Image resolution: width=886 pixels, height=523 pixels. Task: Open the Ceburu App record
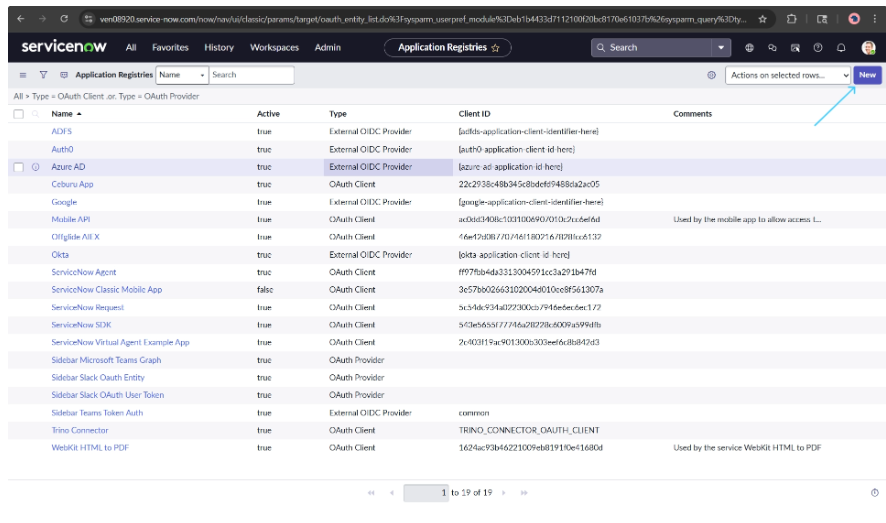pyautogui.click(x=72, y=185)
